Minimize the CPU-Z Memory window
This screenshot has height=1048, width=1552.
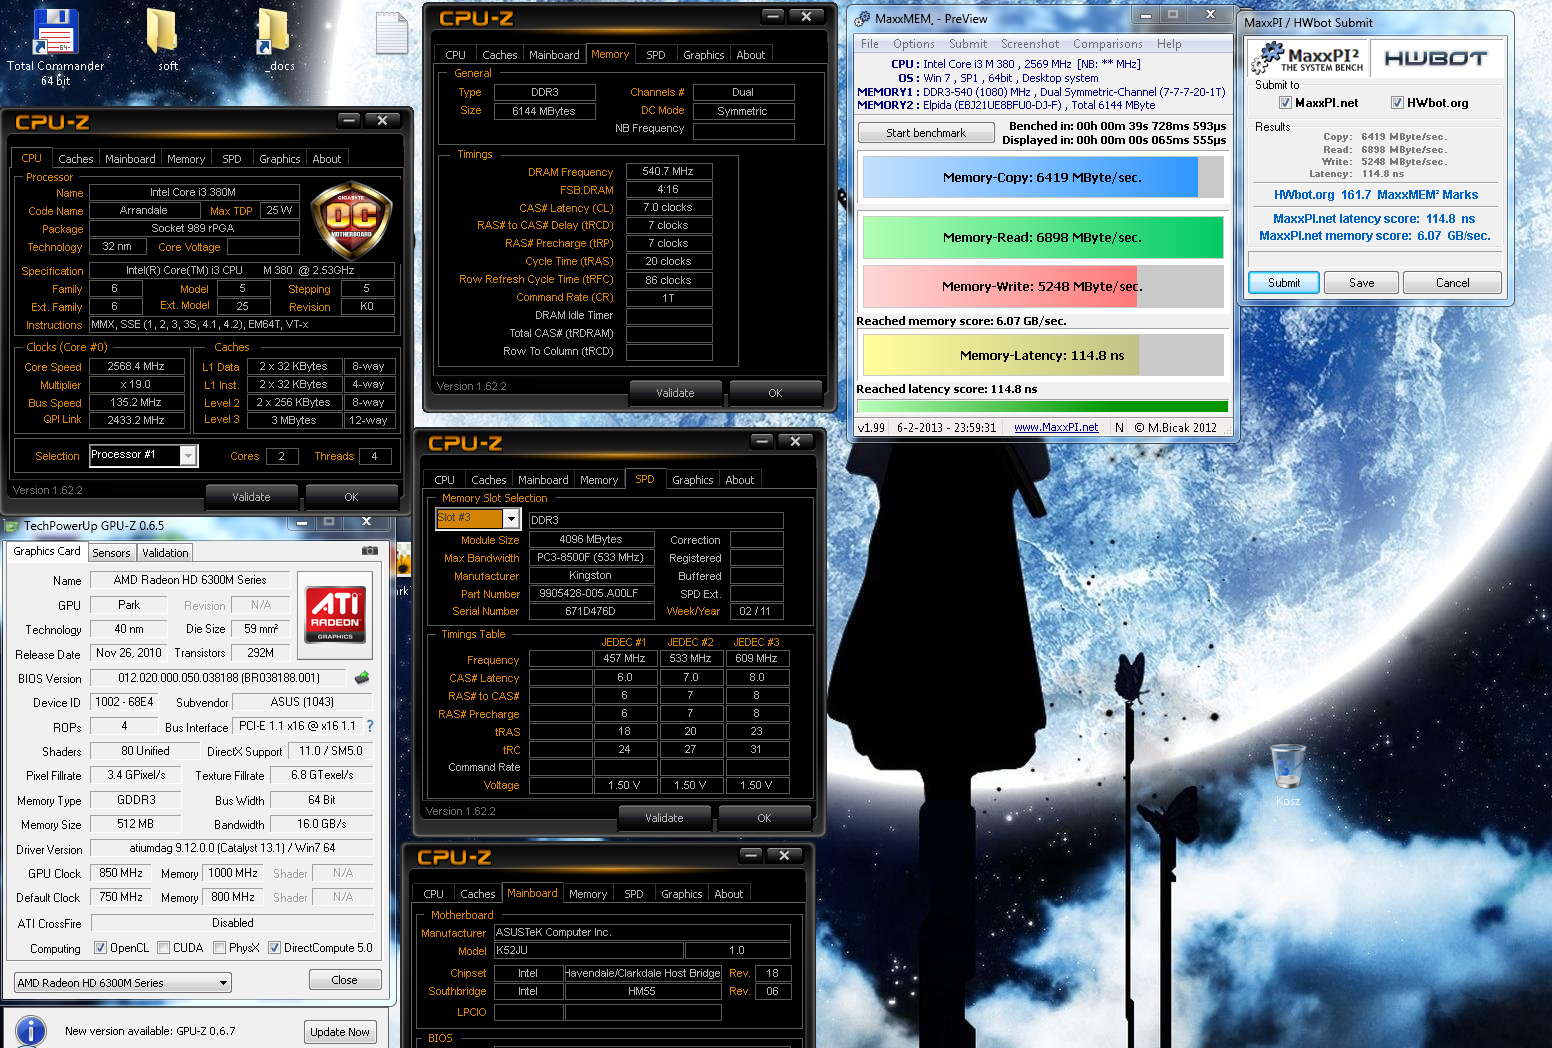pyautogui.click(x=772, y=16)
